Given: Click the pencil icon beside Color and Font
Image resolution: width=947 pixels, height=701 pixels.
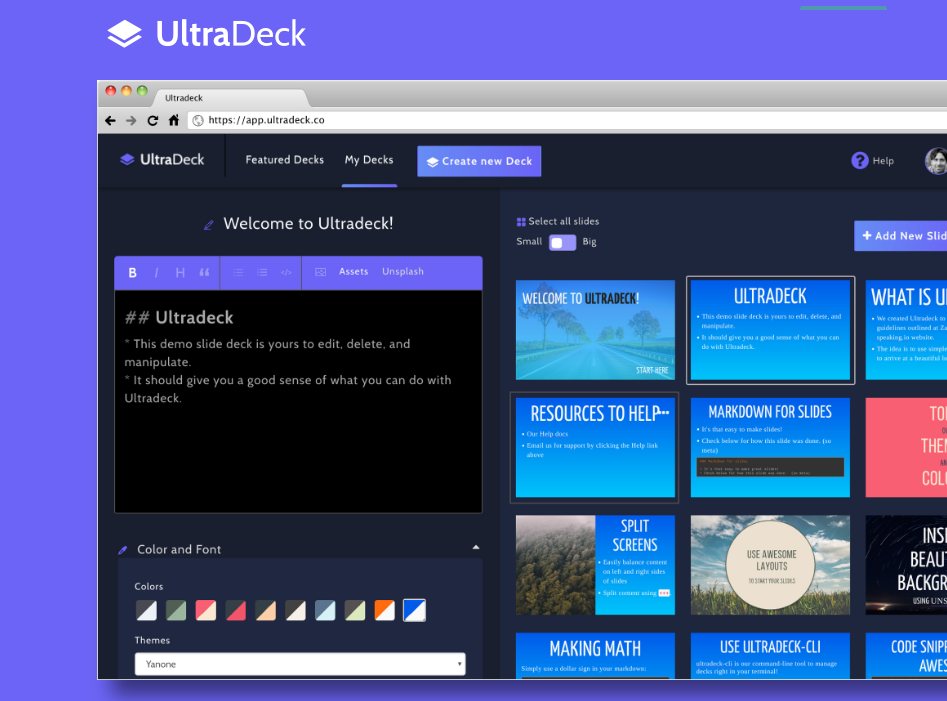Looking at the screenshot, I should (123, 550).
